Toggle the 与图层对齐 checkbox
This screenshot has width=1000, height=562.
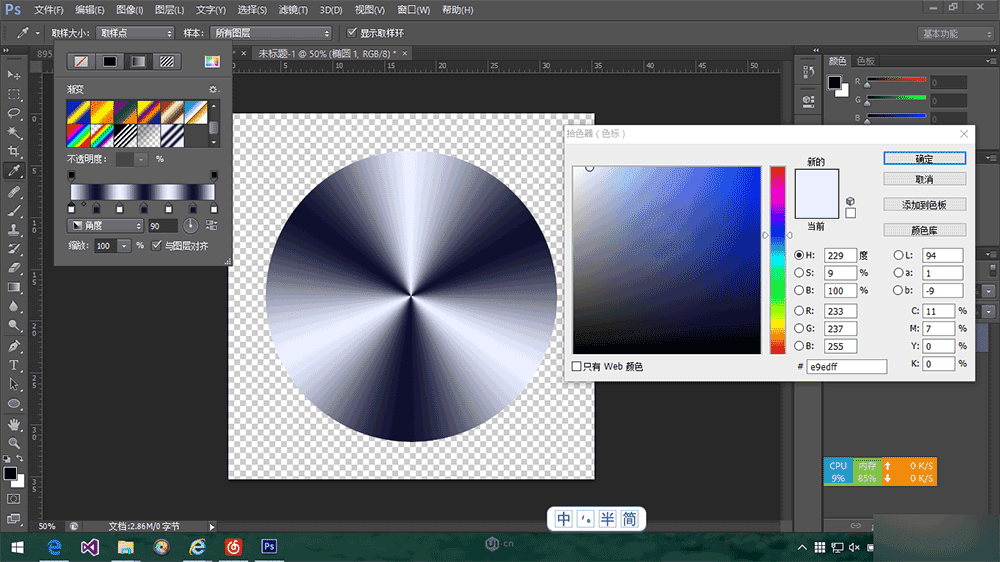pos(157,245)
